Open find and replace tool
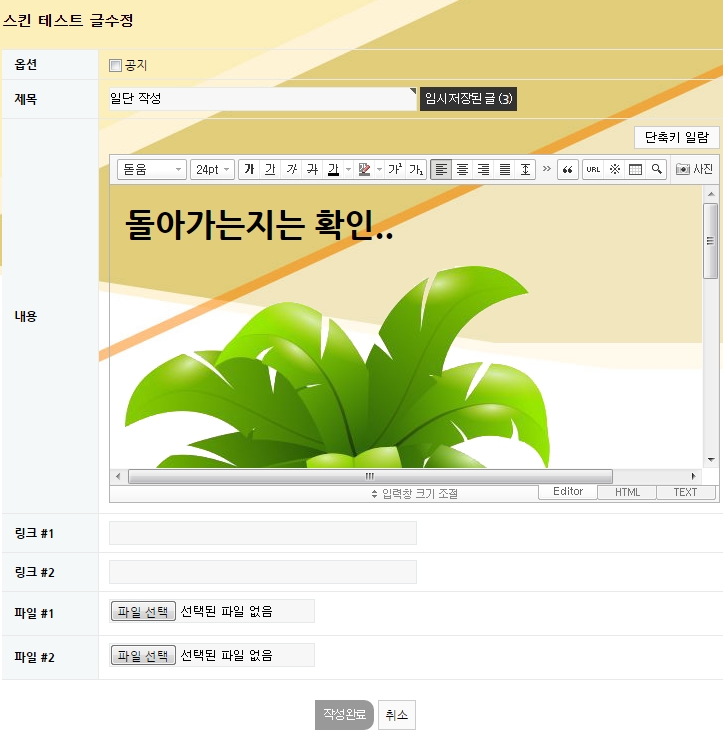This screenshot has width=723, height=736. (x=656, y=170)
